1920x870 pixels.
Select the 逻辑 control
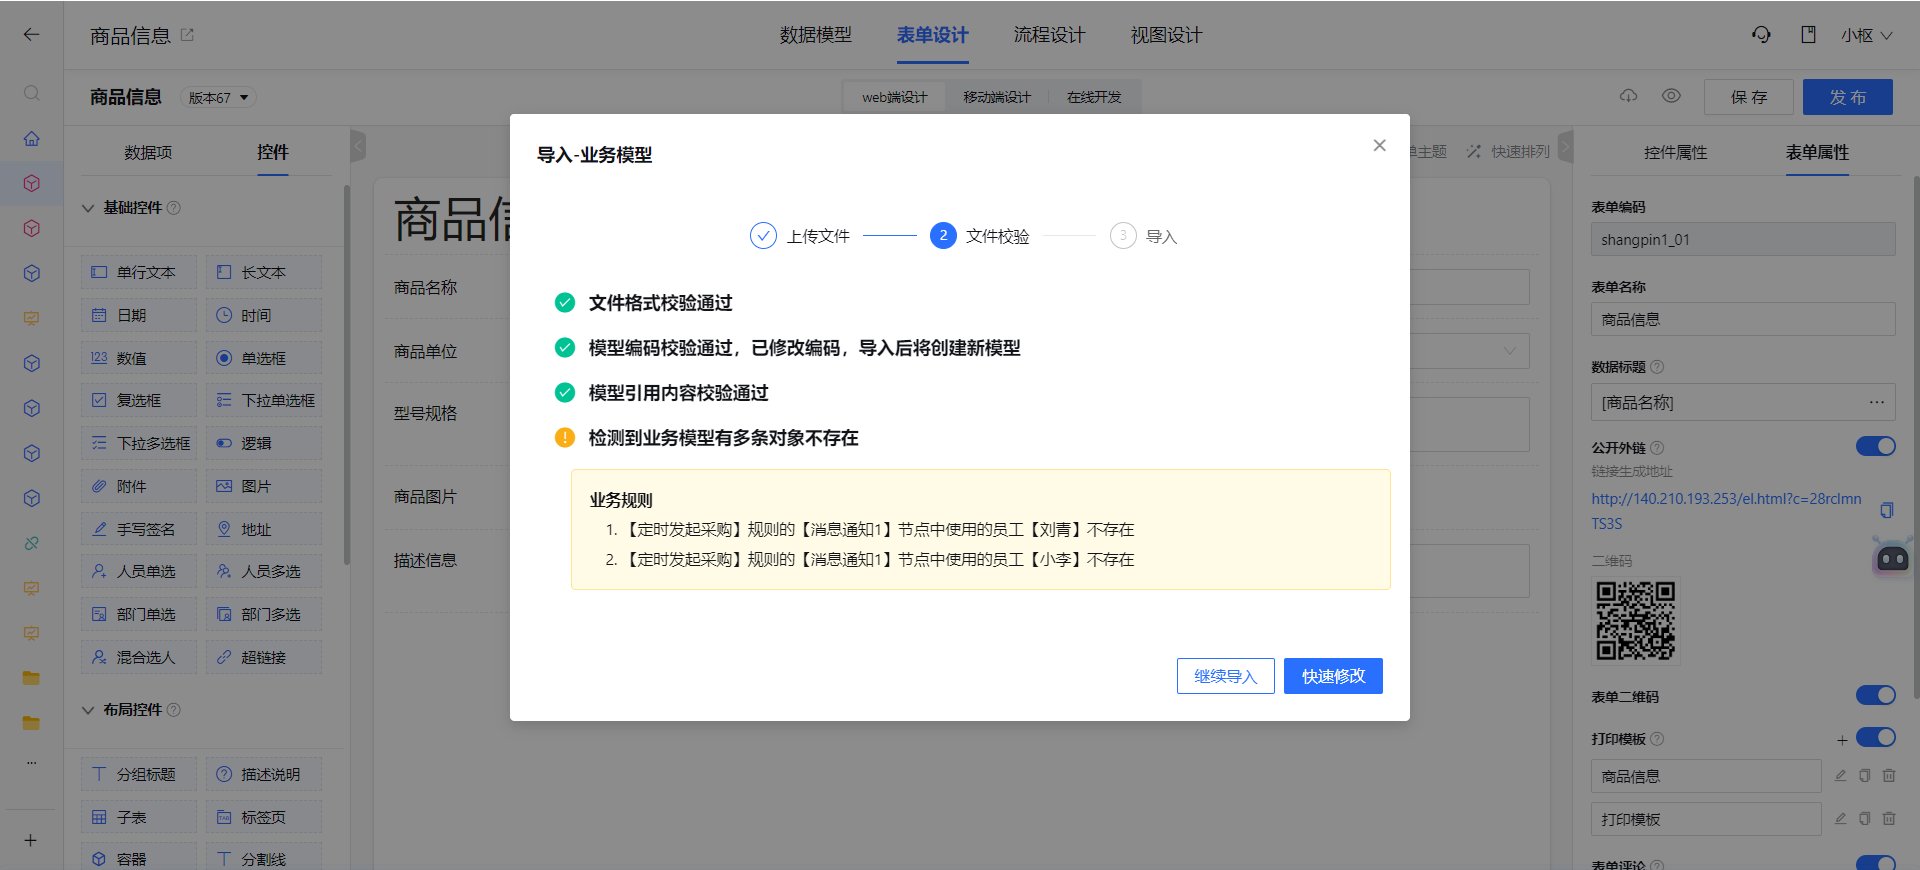(264, 443)
